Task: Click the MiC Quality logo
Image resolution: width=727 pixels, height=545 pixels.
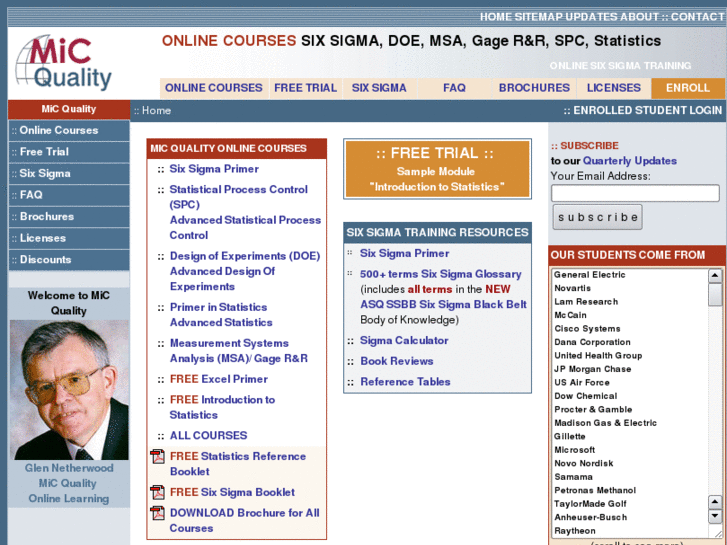Action: [64, 63]
